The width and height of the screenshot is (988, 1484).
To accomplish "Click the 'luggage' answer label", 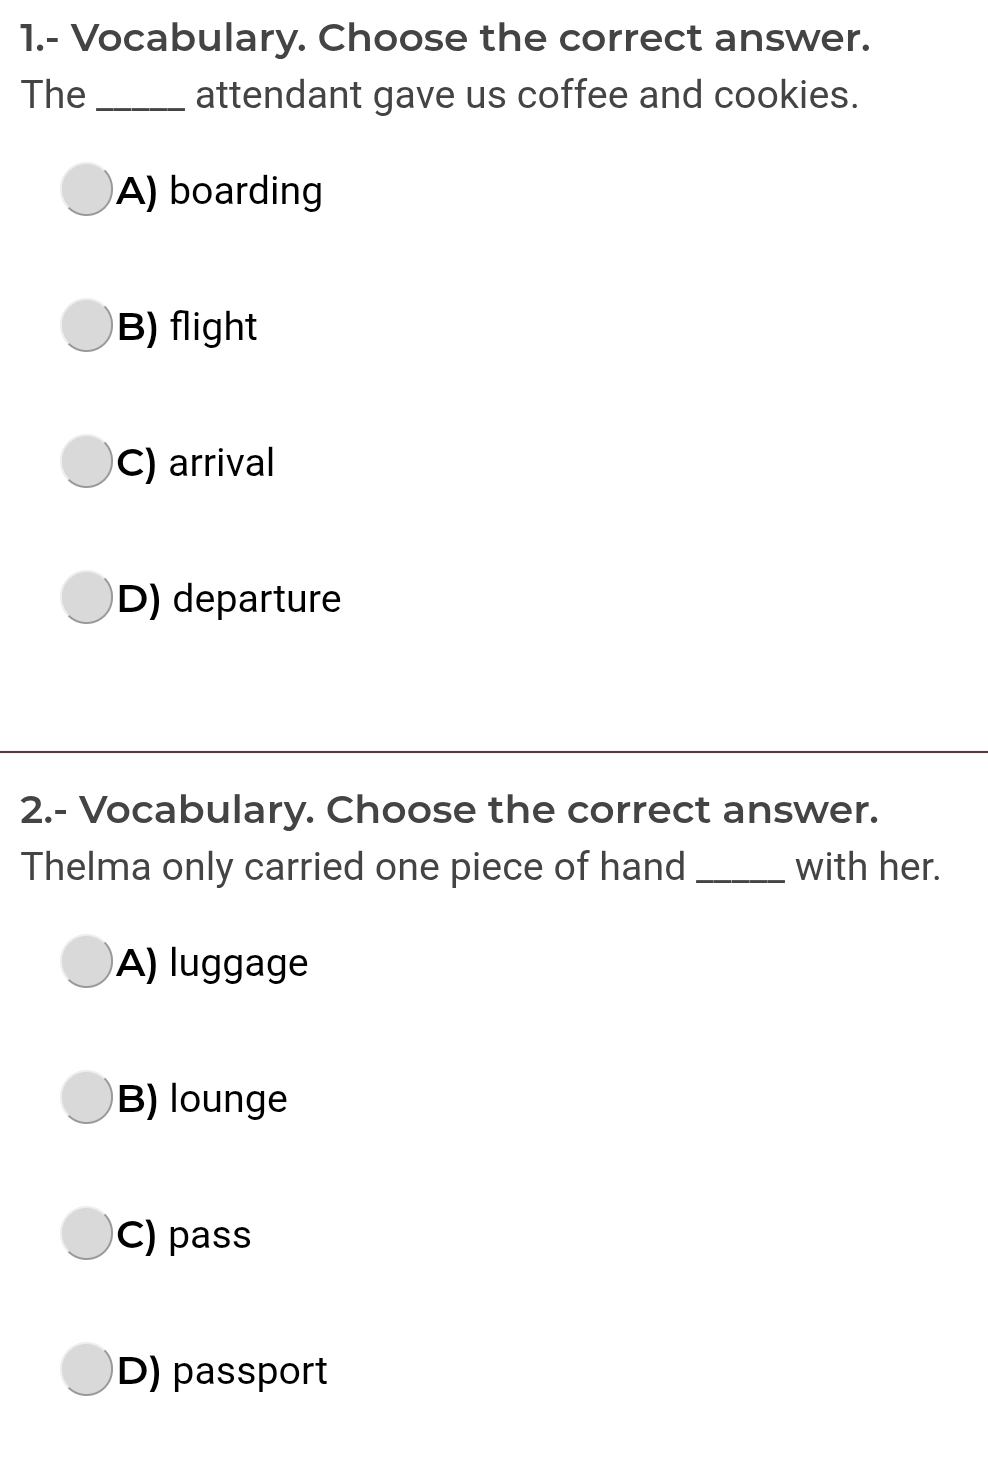I will 213,964.
